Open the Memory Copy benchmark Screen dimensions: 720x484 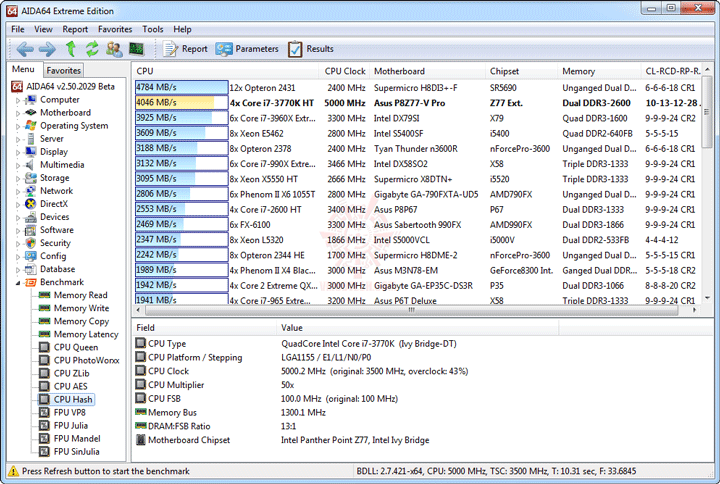(81, 321)
